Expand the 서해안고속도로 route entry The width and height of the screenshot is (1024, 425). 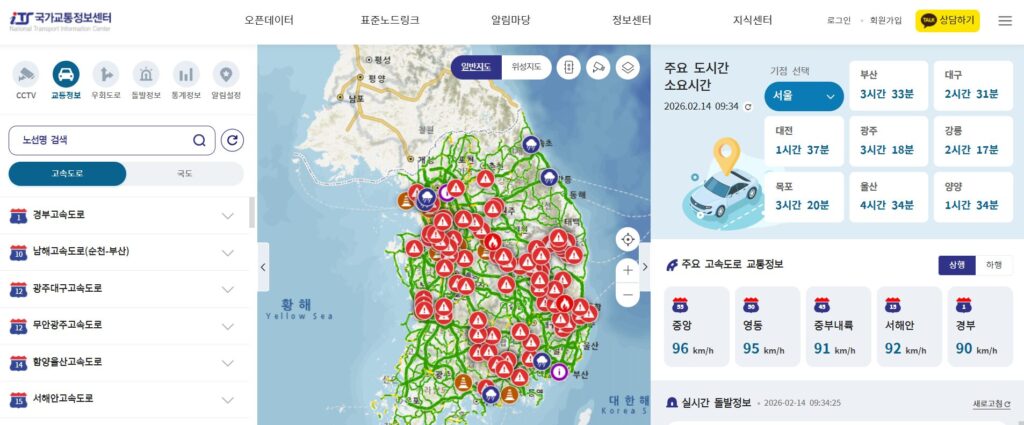click(x=125, y=398)
